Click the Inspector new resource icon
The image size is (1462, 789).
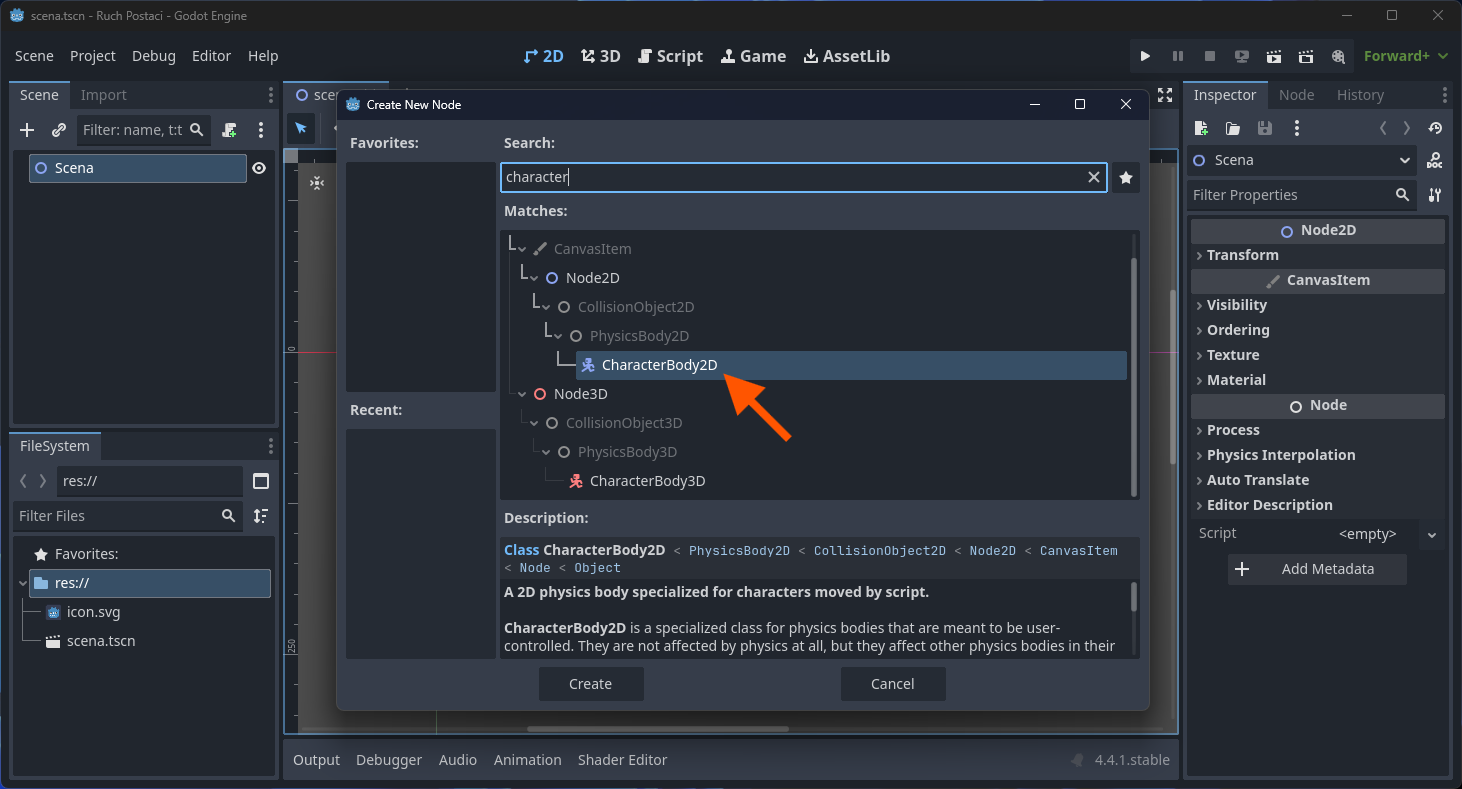pyautogui.click(x=1201, y=128)
